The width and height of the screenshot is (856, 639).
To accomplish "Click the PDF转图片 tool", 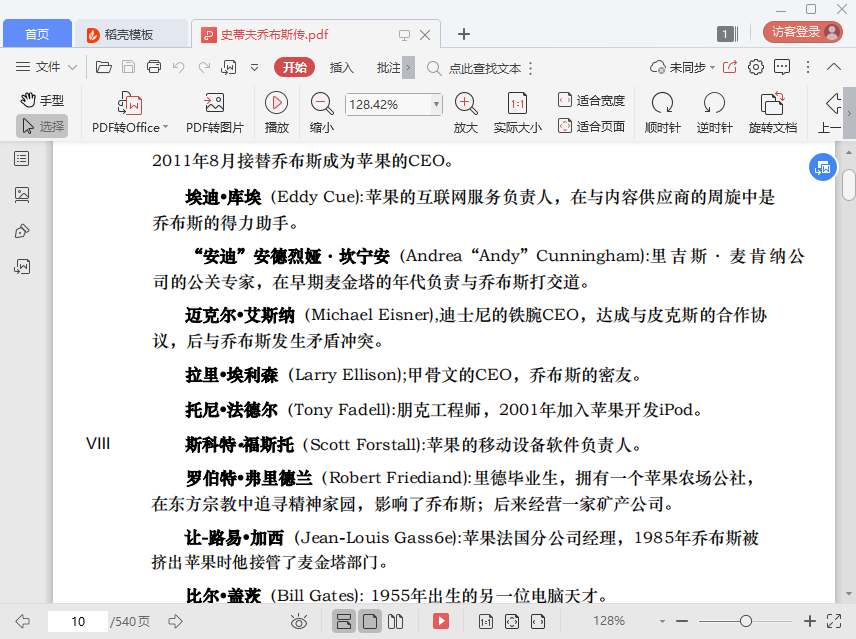I will click(215, 112).
